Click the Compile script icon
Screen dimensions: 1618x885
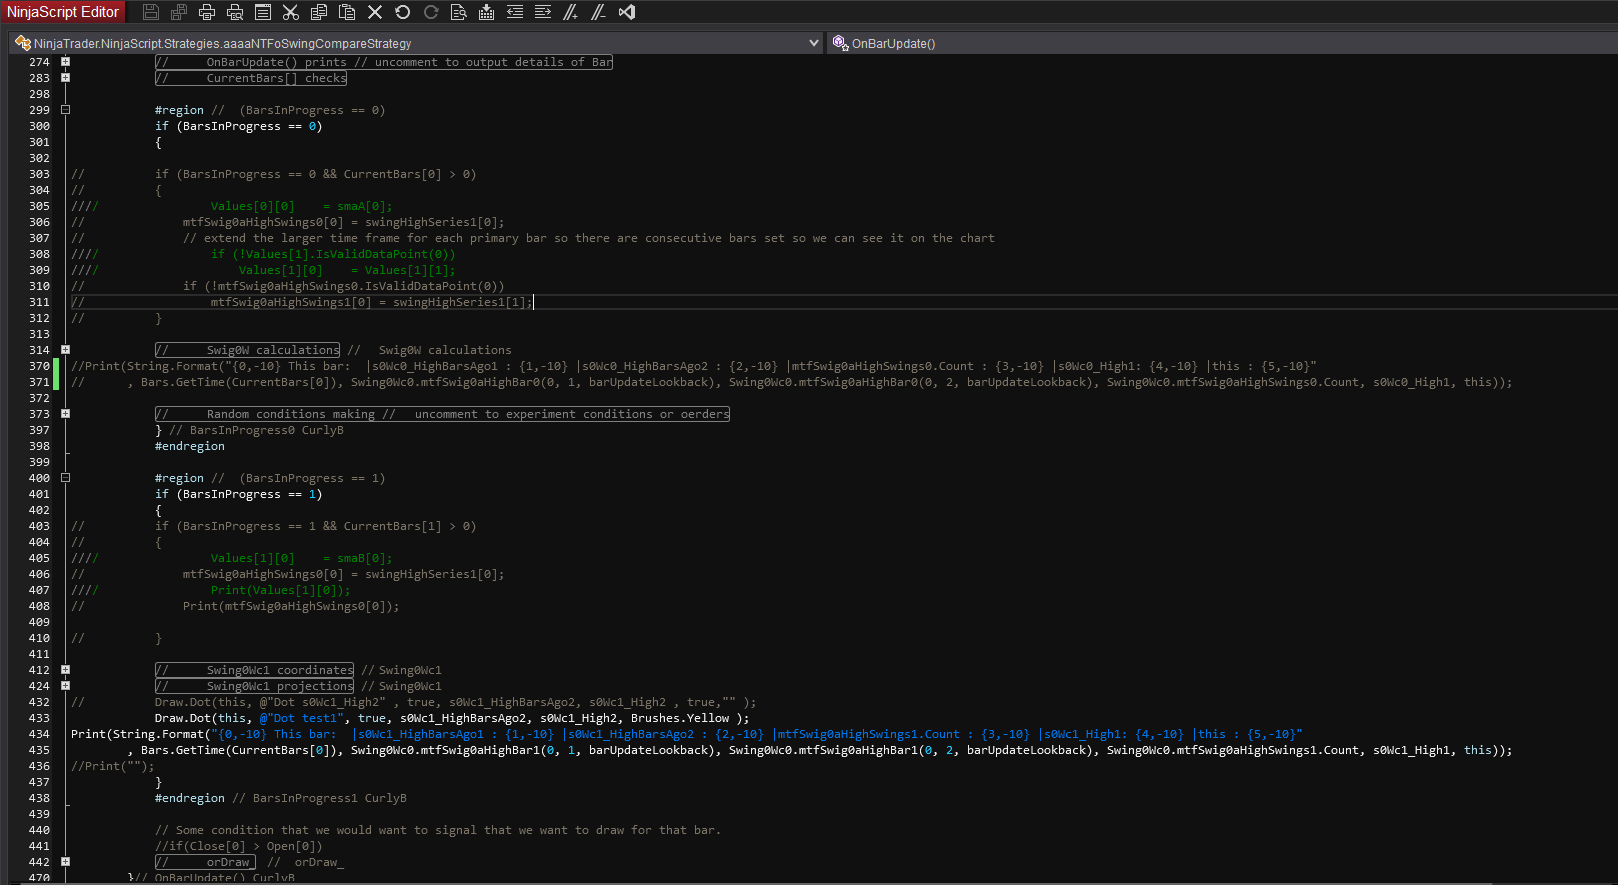487,12
